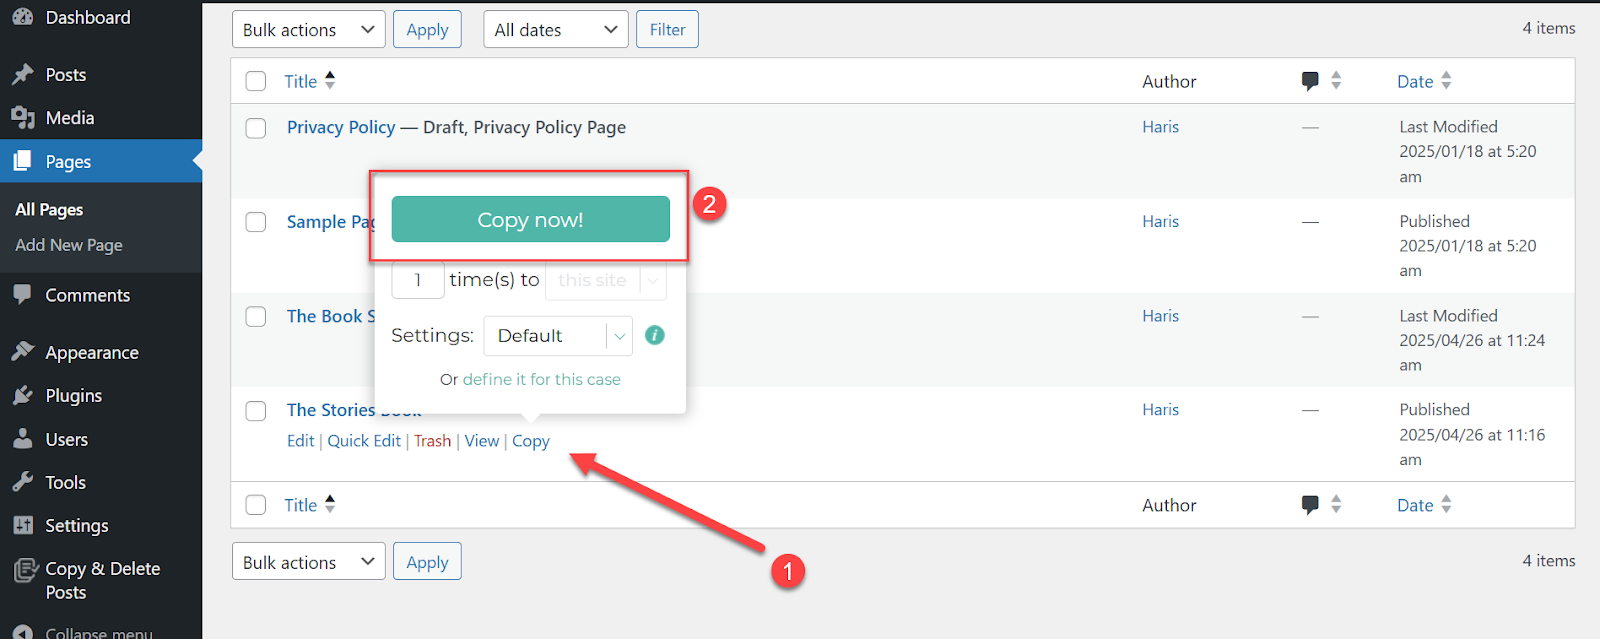The width and height of the screenshot is (1600, 639).
Task: Click Trash link under The Stories
Action: 433,441
